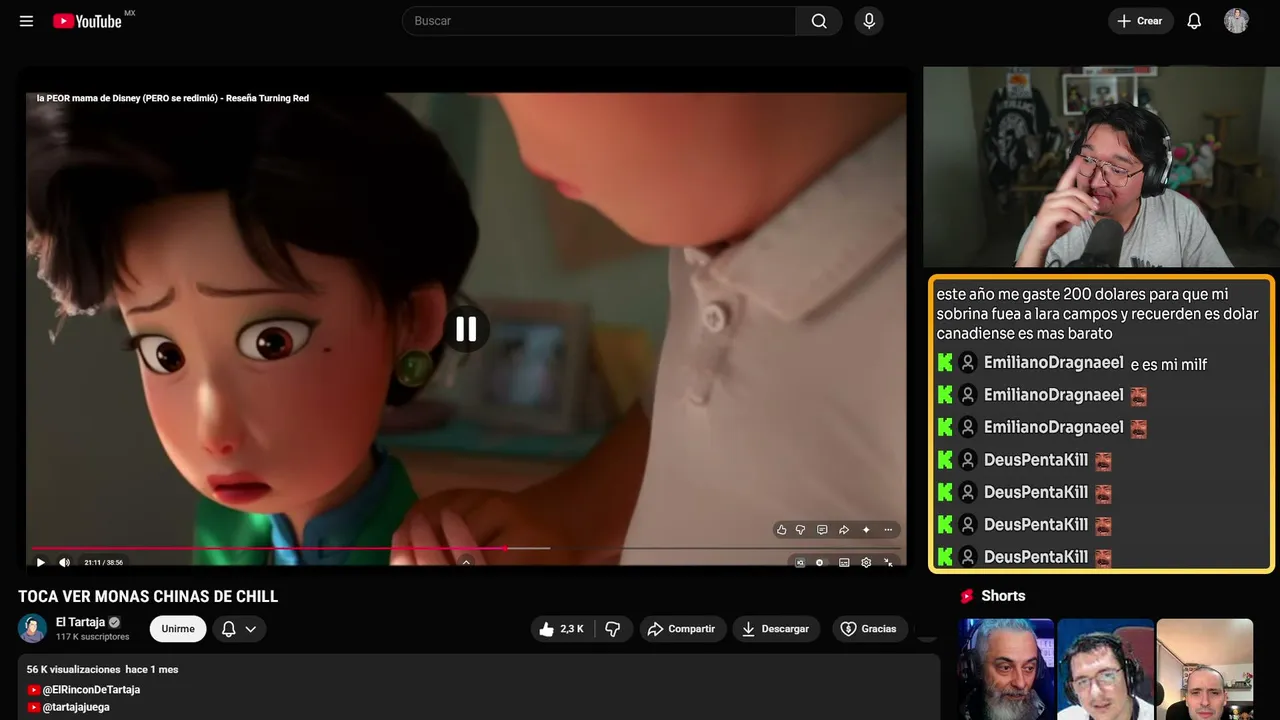
Task: Toggle the channel notification bell
Action: [x=229, y=629]
